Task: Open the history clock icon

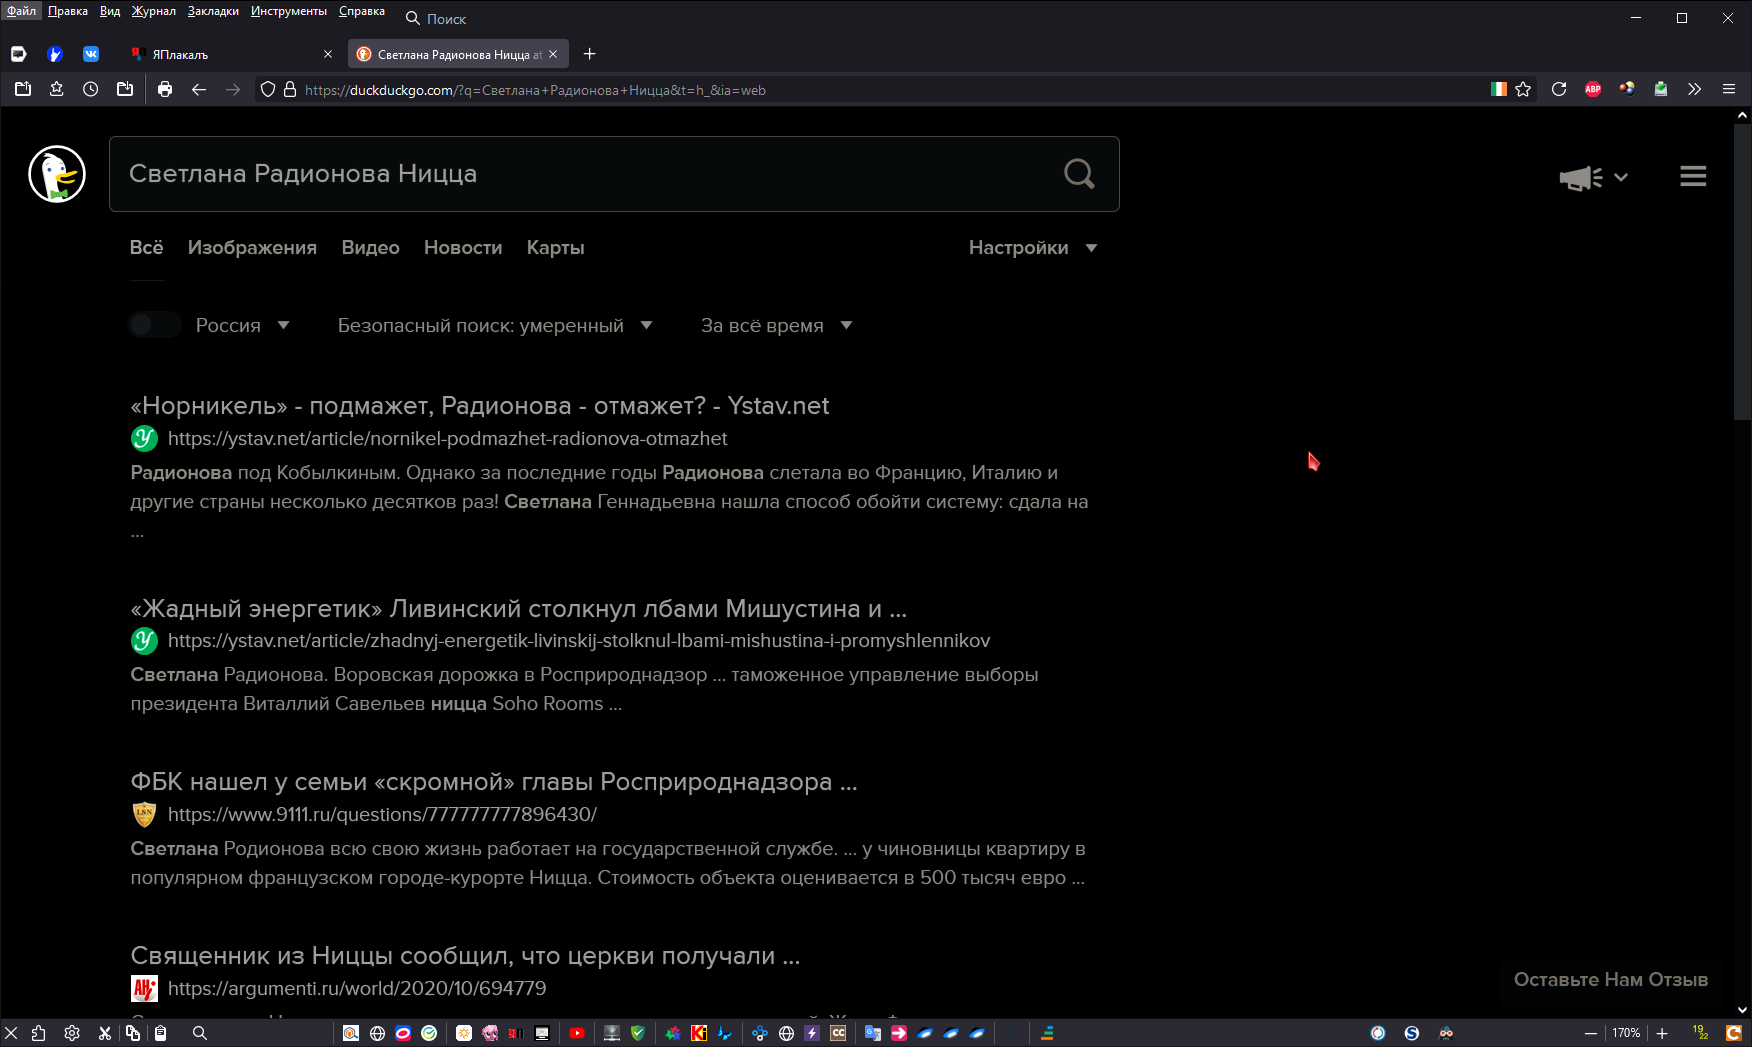Action: click(x=91, y=89)
